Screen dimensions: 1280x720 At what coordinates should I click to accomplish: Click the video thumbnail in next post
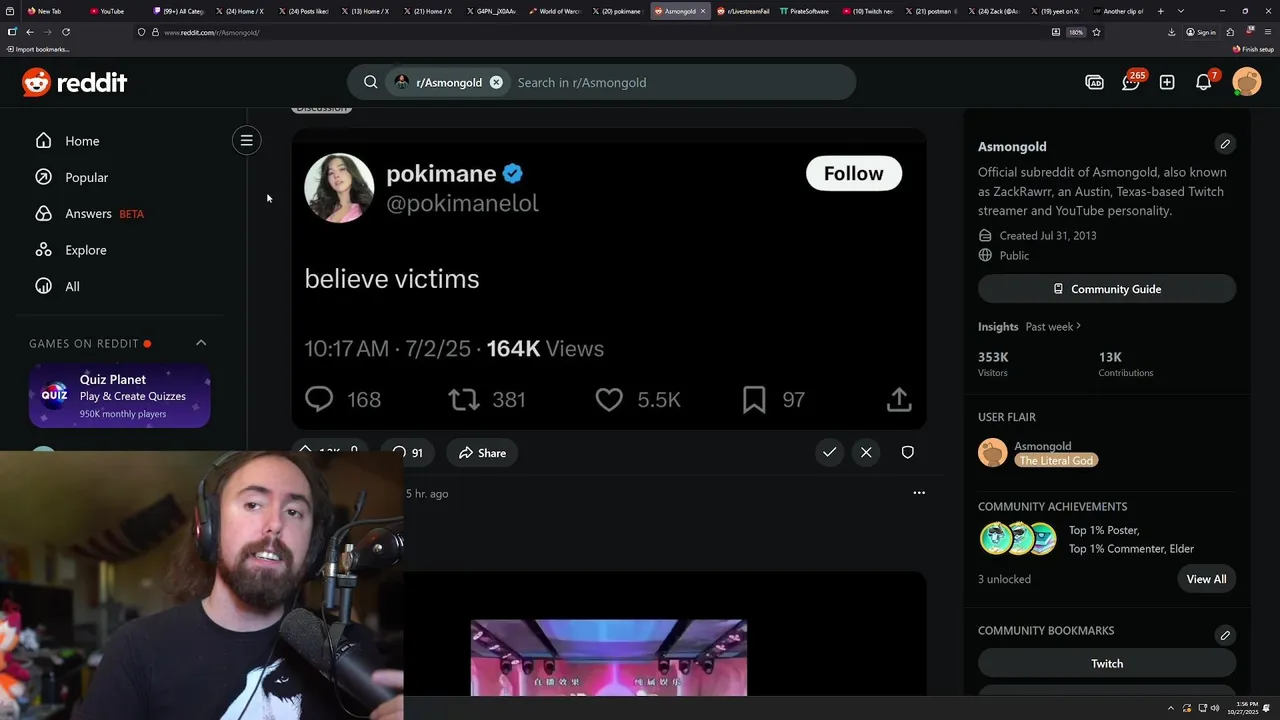pyautogui.click(x=609, y=658)
